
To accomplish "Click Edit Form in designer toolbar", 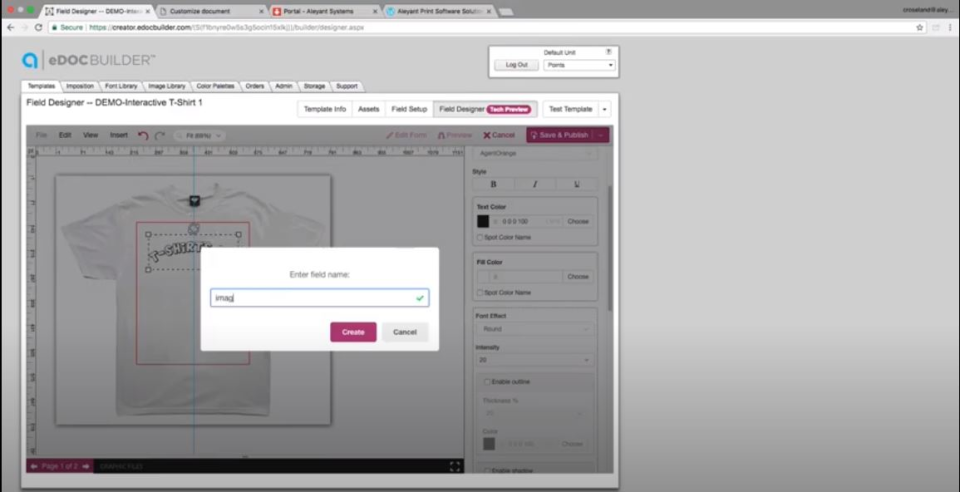I will point(406,135).
